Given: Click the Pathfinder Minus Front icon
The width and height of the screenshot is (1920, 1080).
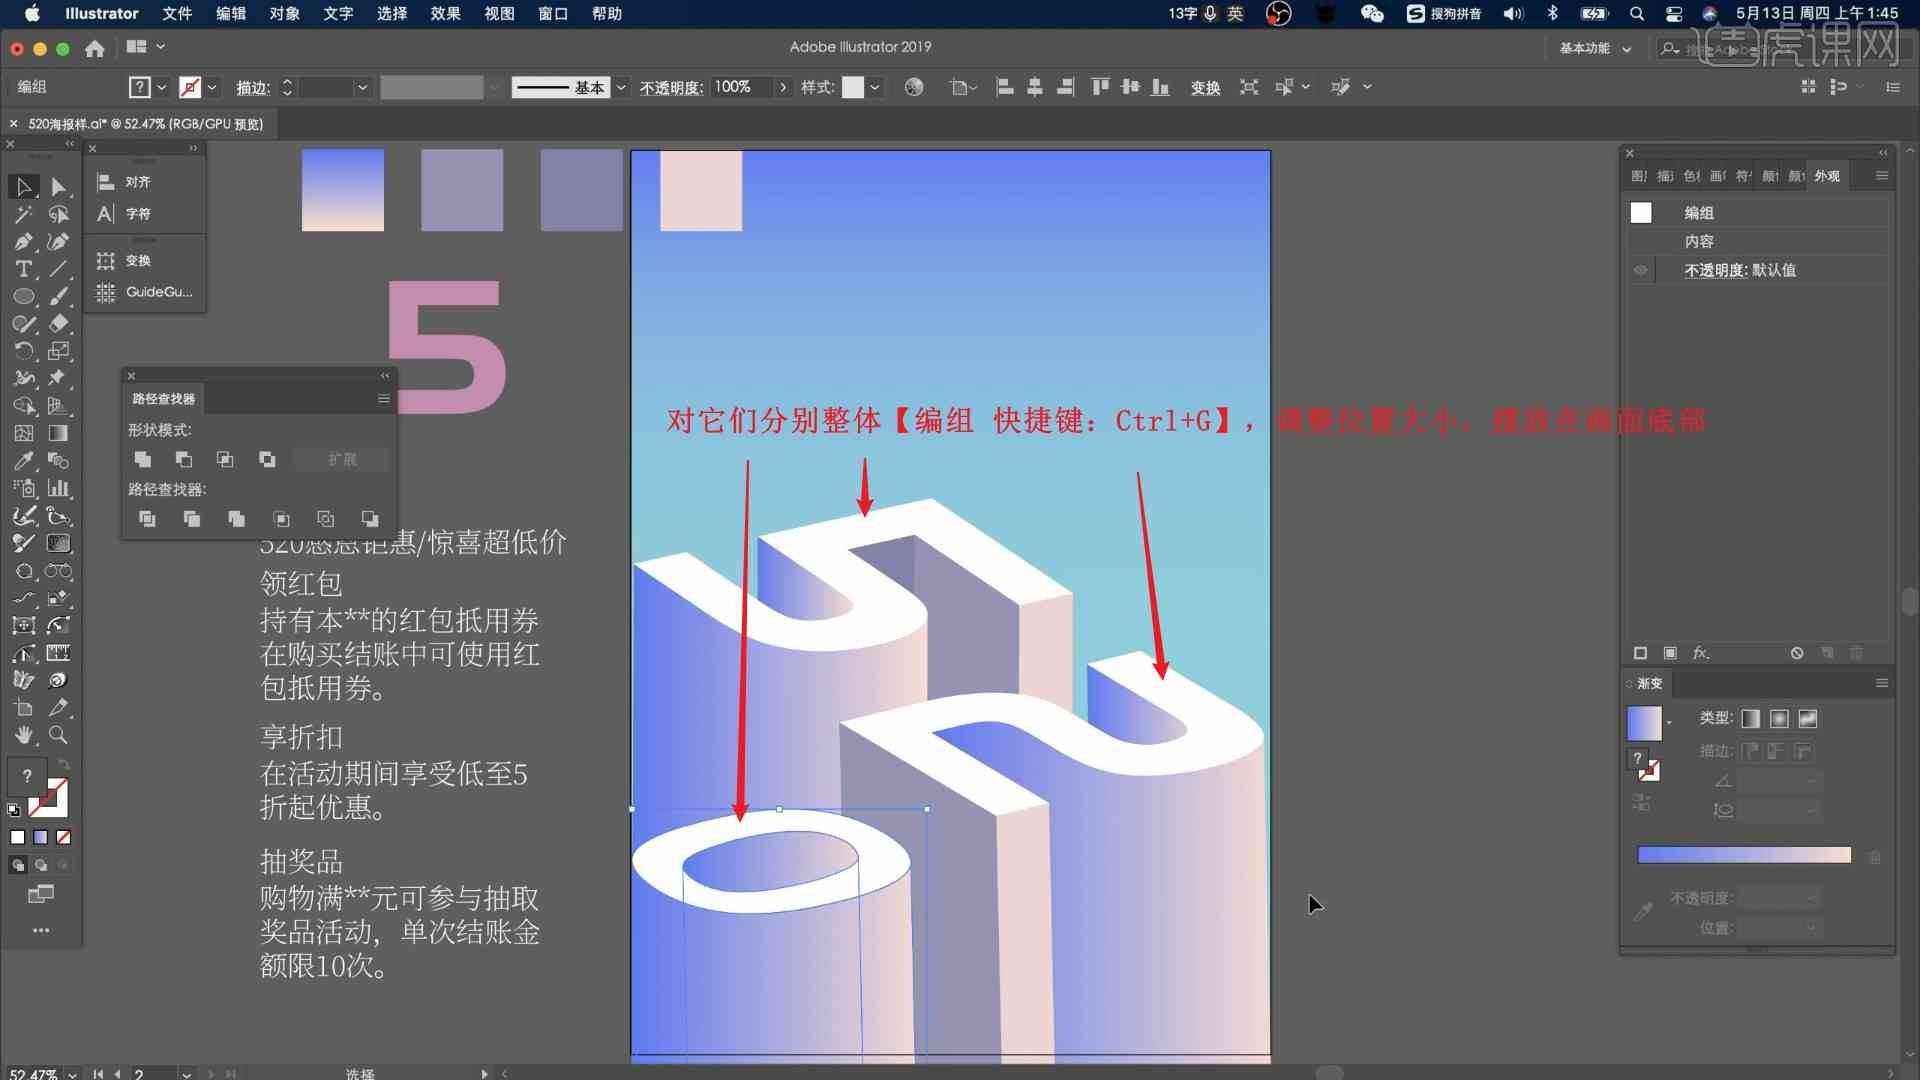Looking at the screenshot, I should (x=183, y=459).
